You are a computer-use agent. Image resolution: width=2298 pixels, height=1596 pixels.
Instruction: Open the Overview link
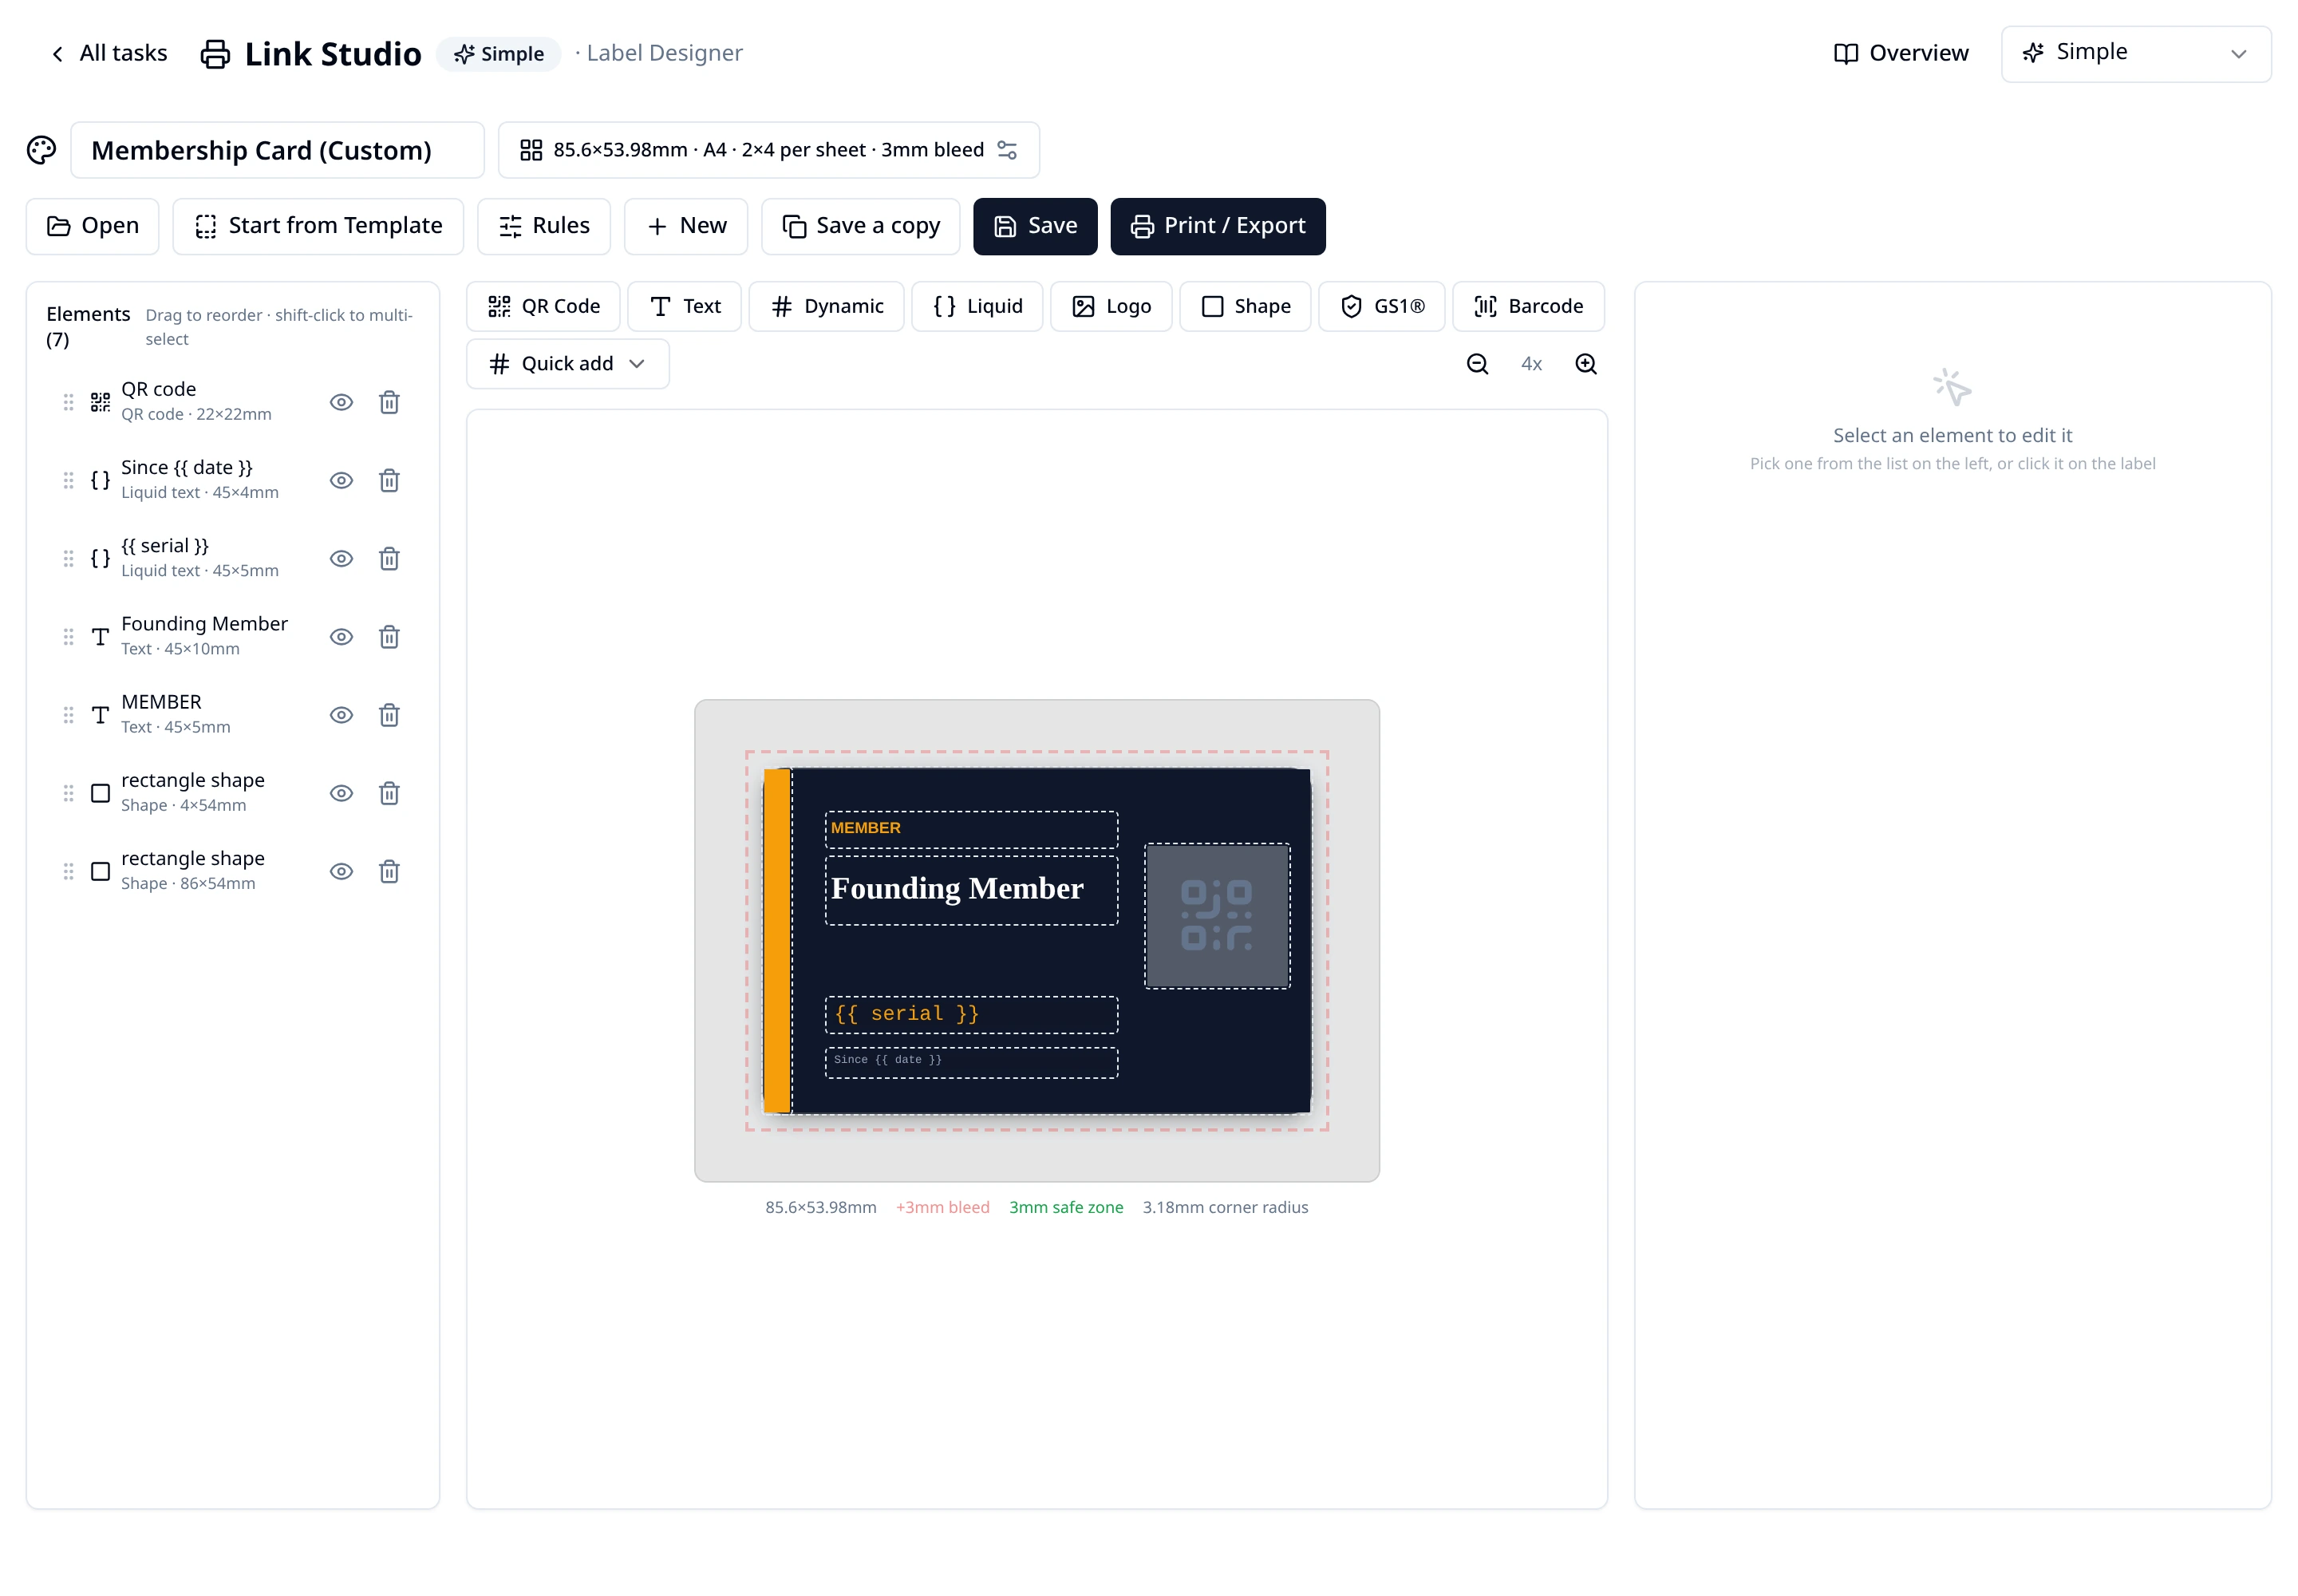[1900, 54]
